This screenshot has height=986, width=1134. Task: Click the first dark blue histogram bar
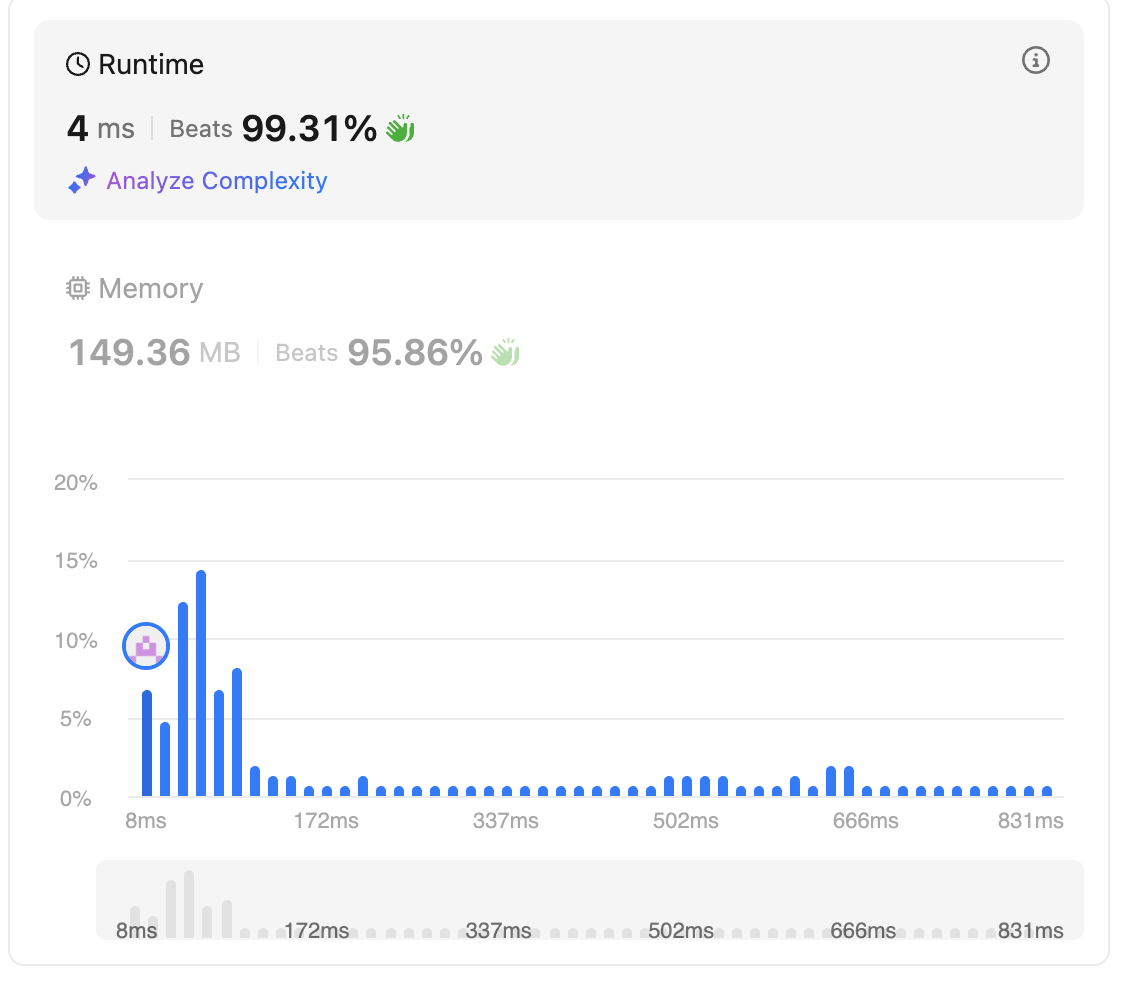[147, 743]
